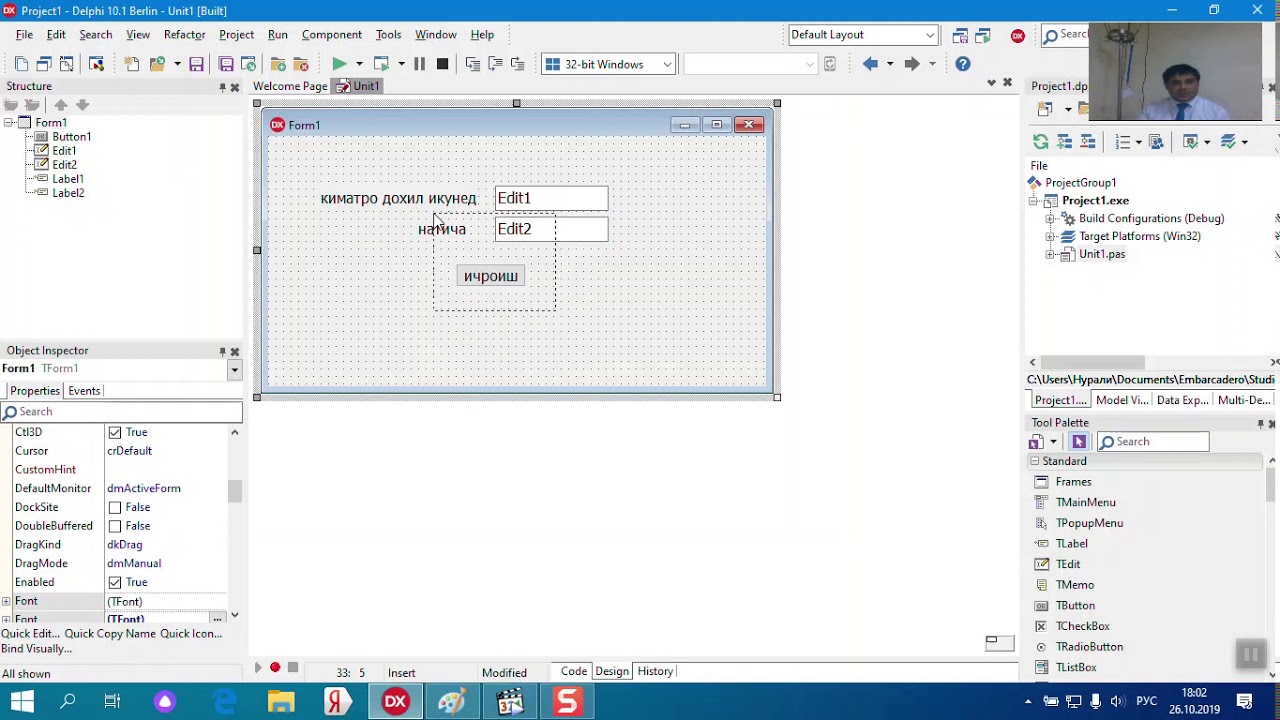The width and height of the screenshot is (1280, 720).
Task: Select the Button1 node in Structure tree
Action: [71, 137]
